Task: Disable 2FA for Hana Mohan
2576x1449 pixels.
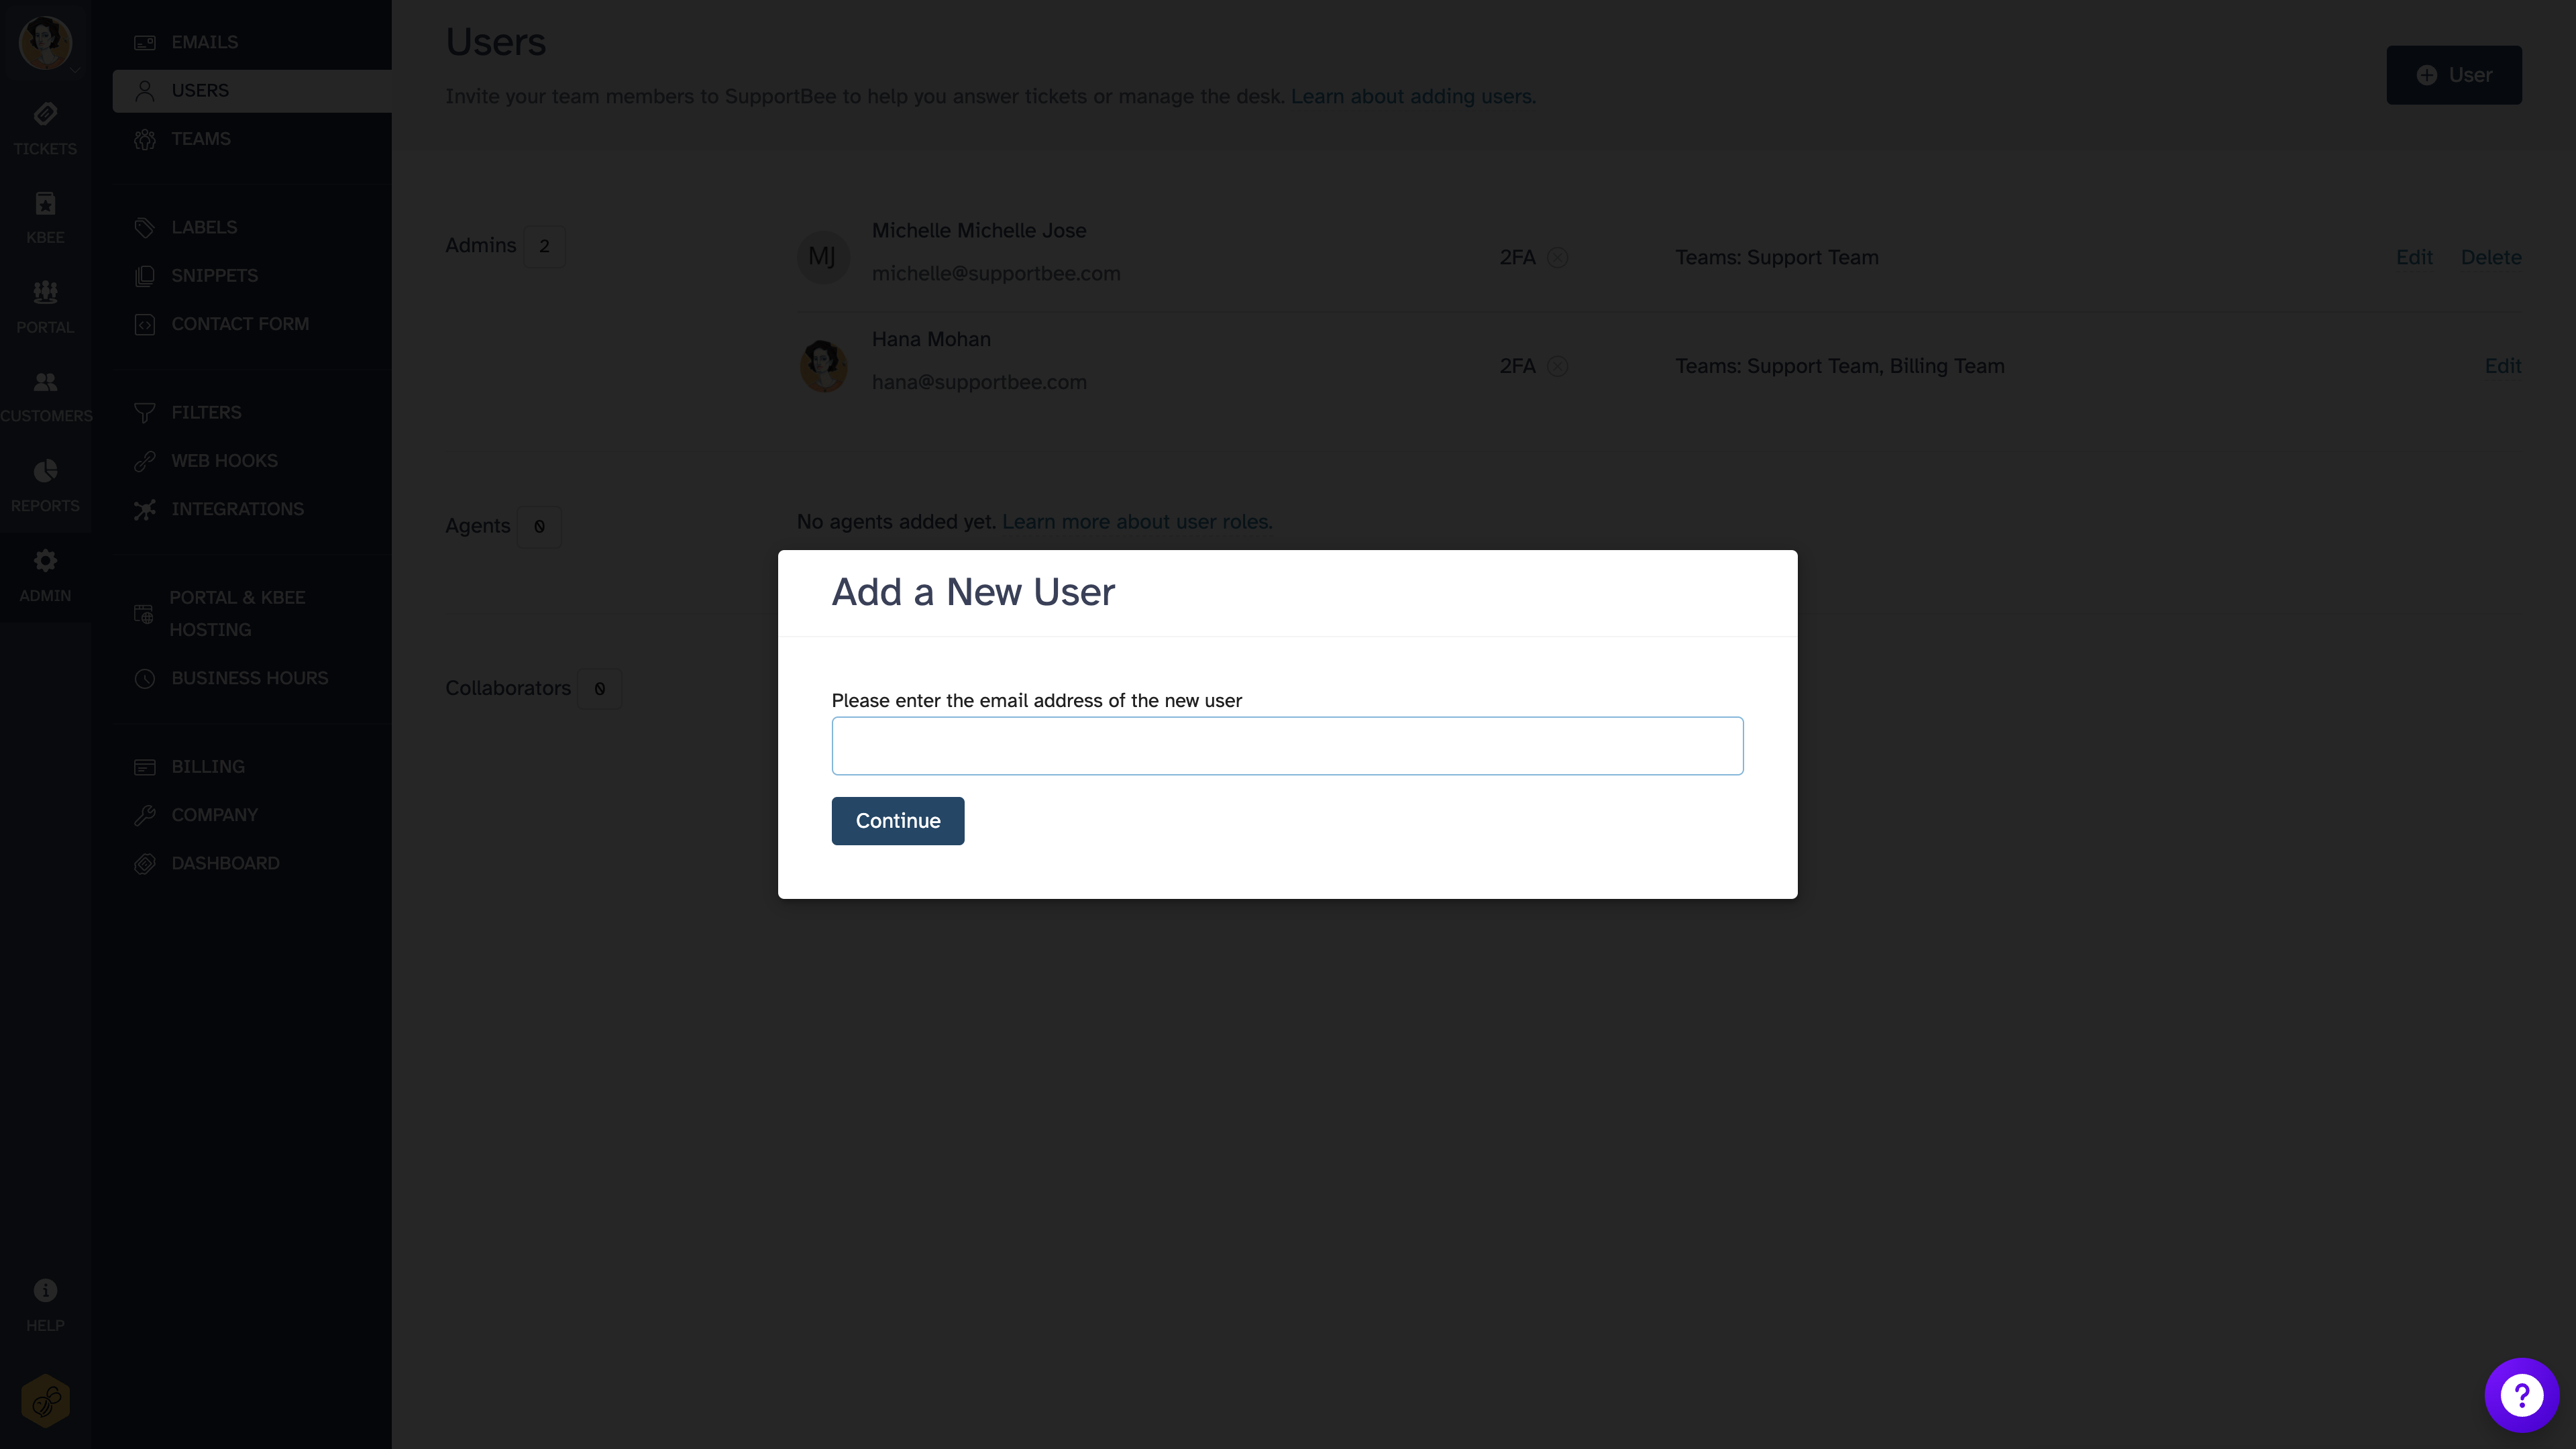Action: [1558, 366]
